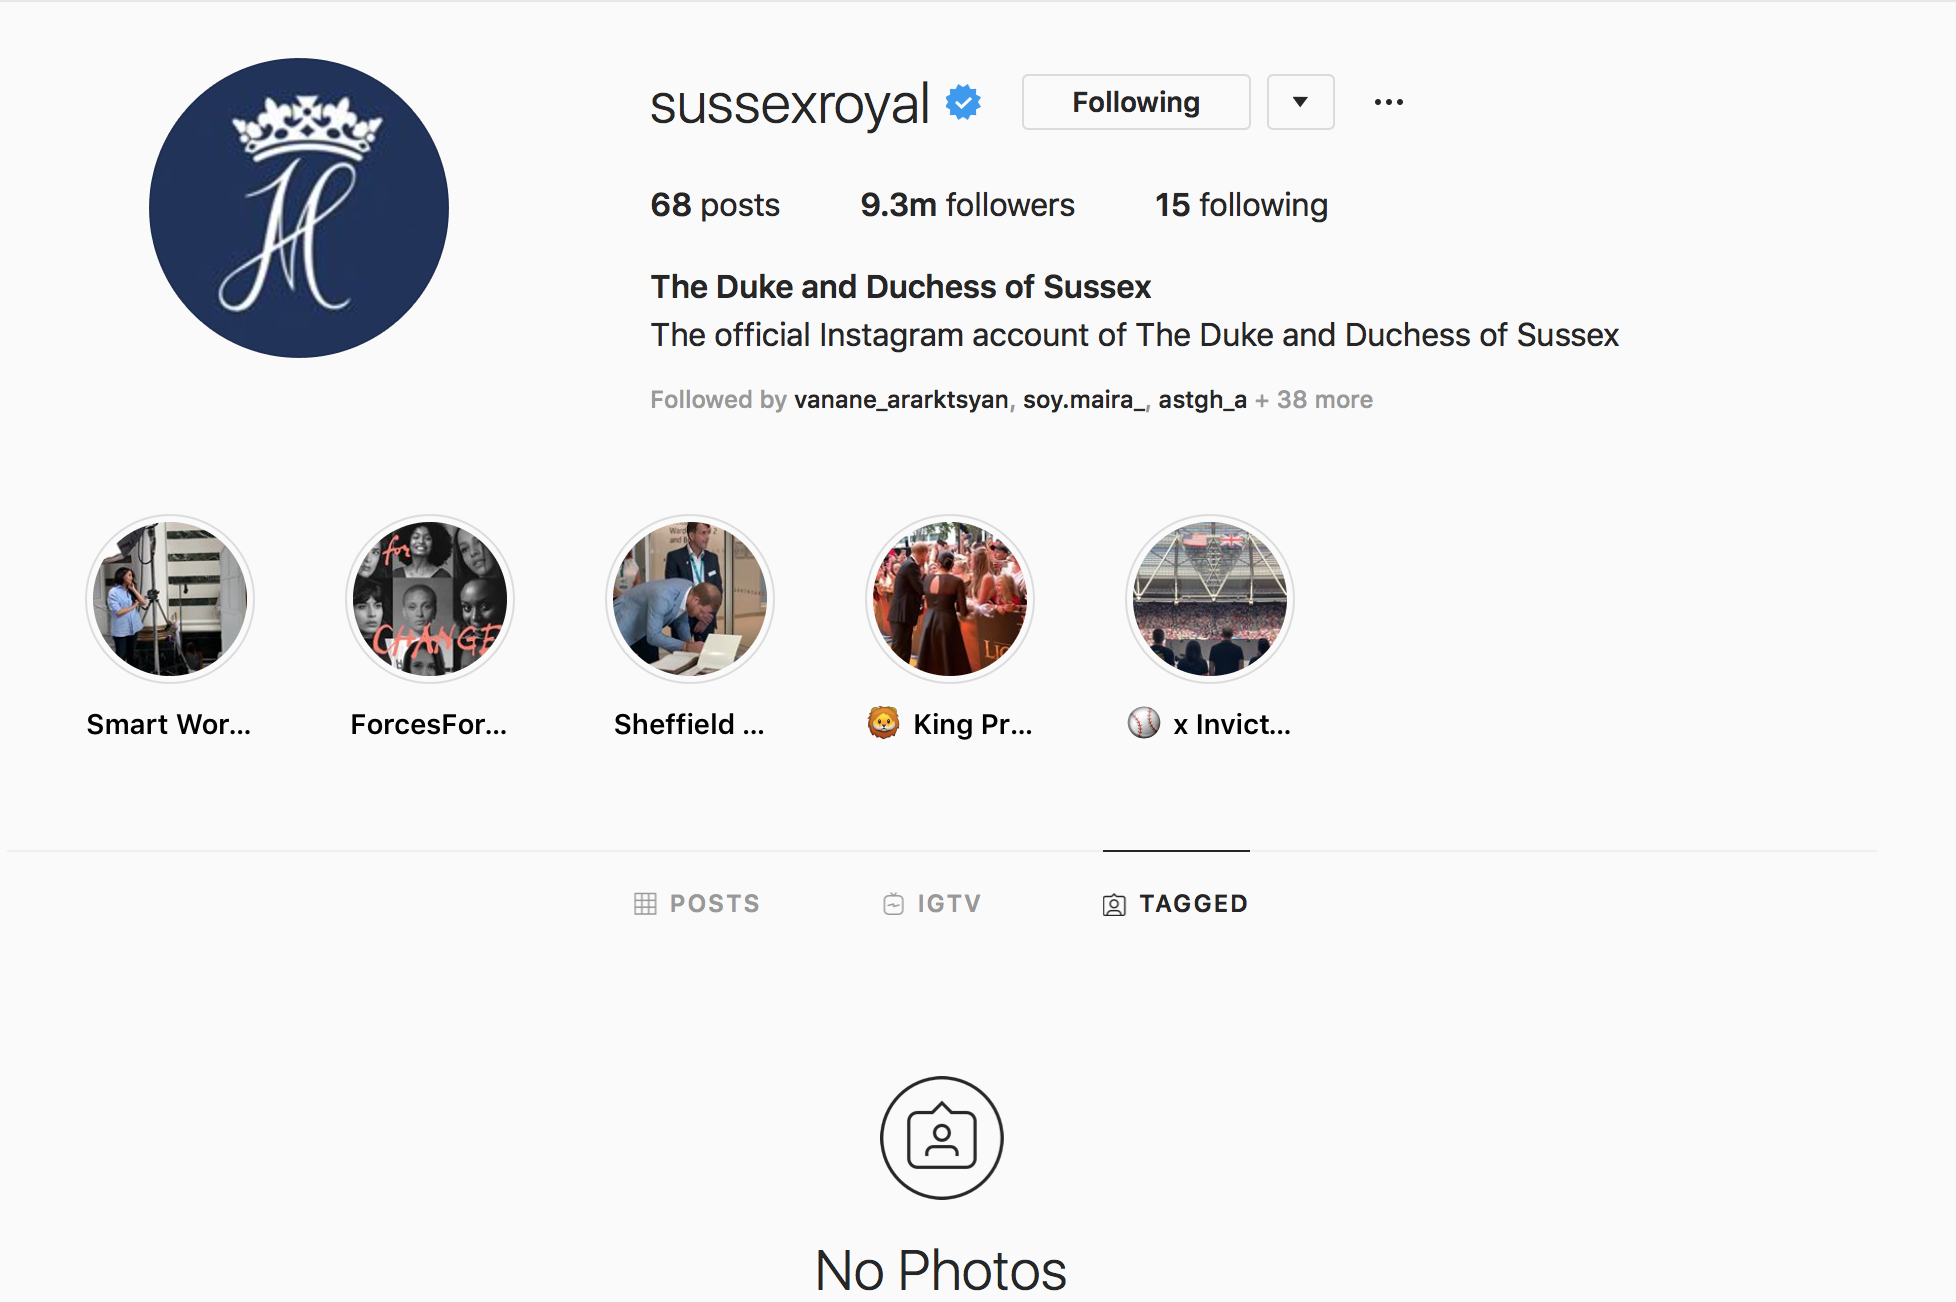Click the + 38 more followers link
This screenshot has height=1302, width=1956.
point(1314,400)
